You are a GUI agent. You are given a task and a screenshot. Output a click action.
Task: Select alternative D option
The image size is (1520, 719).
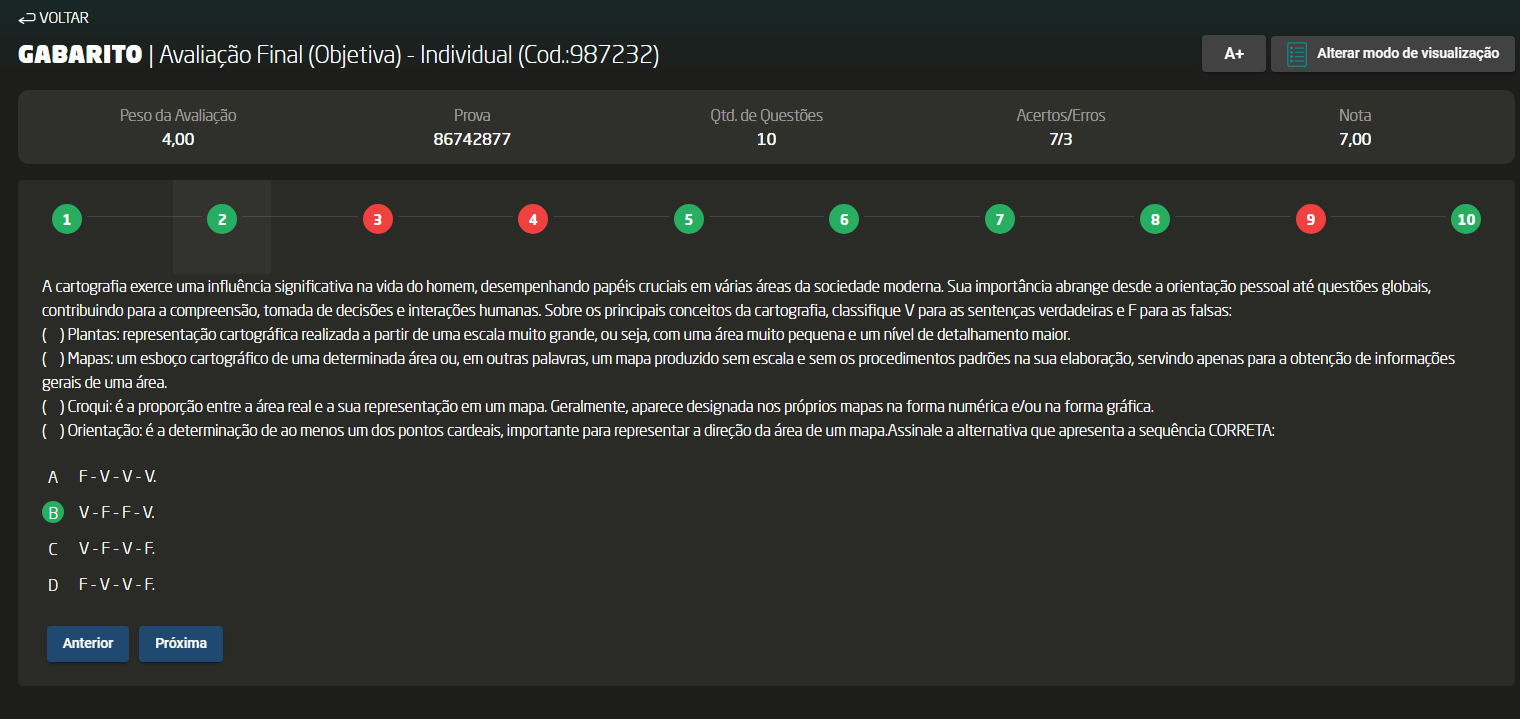pyautogui.click(x=53, y=585)
